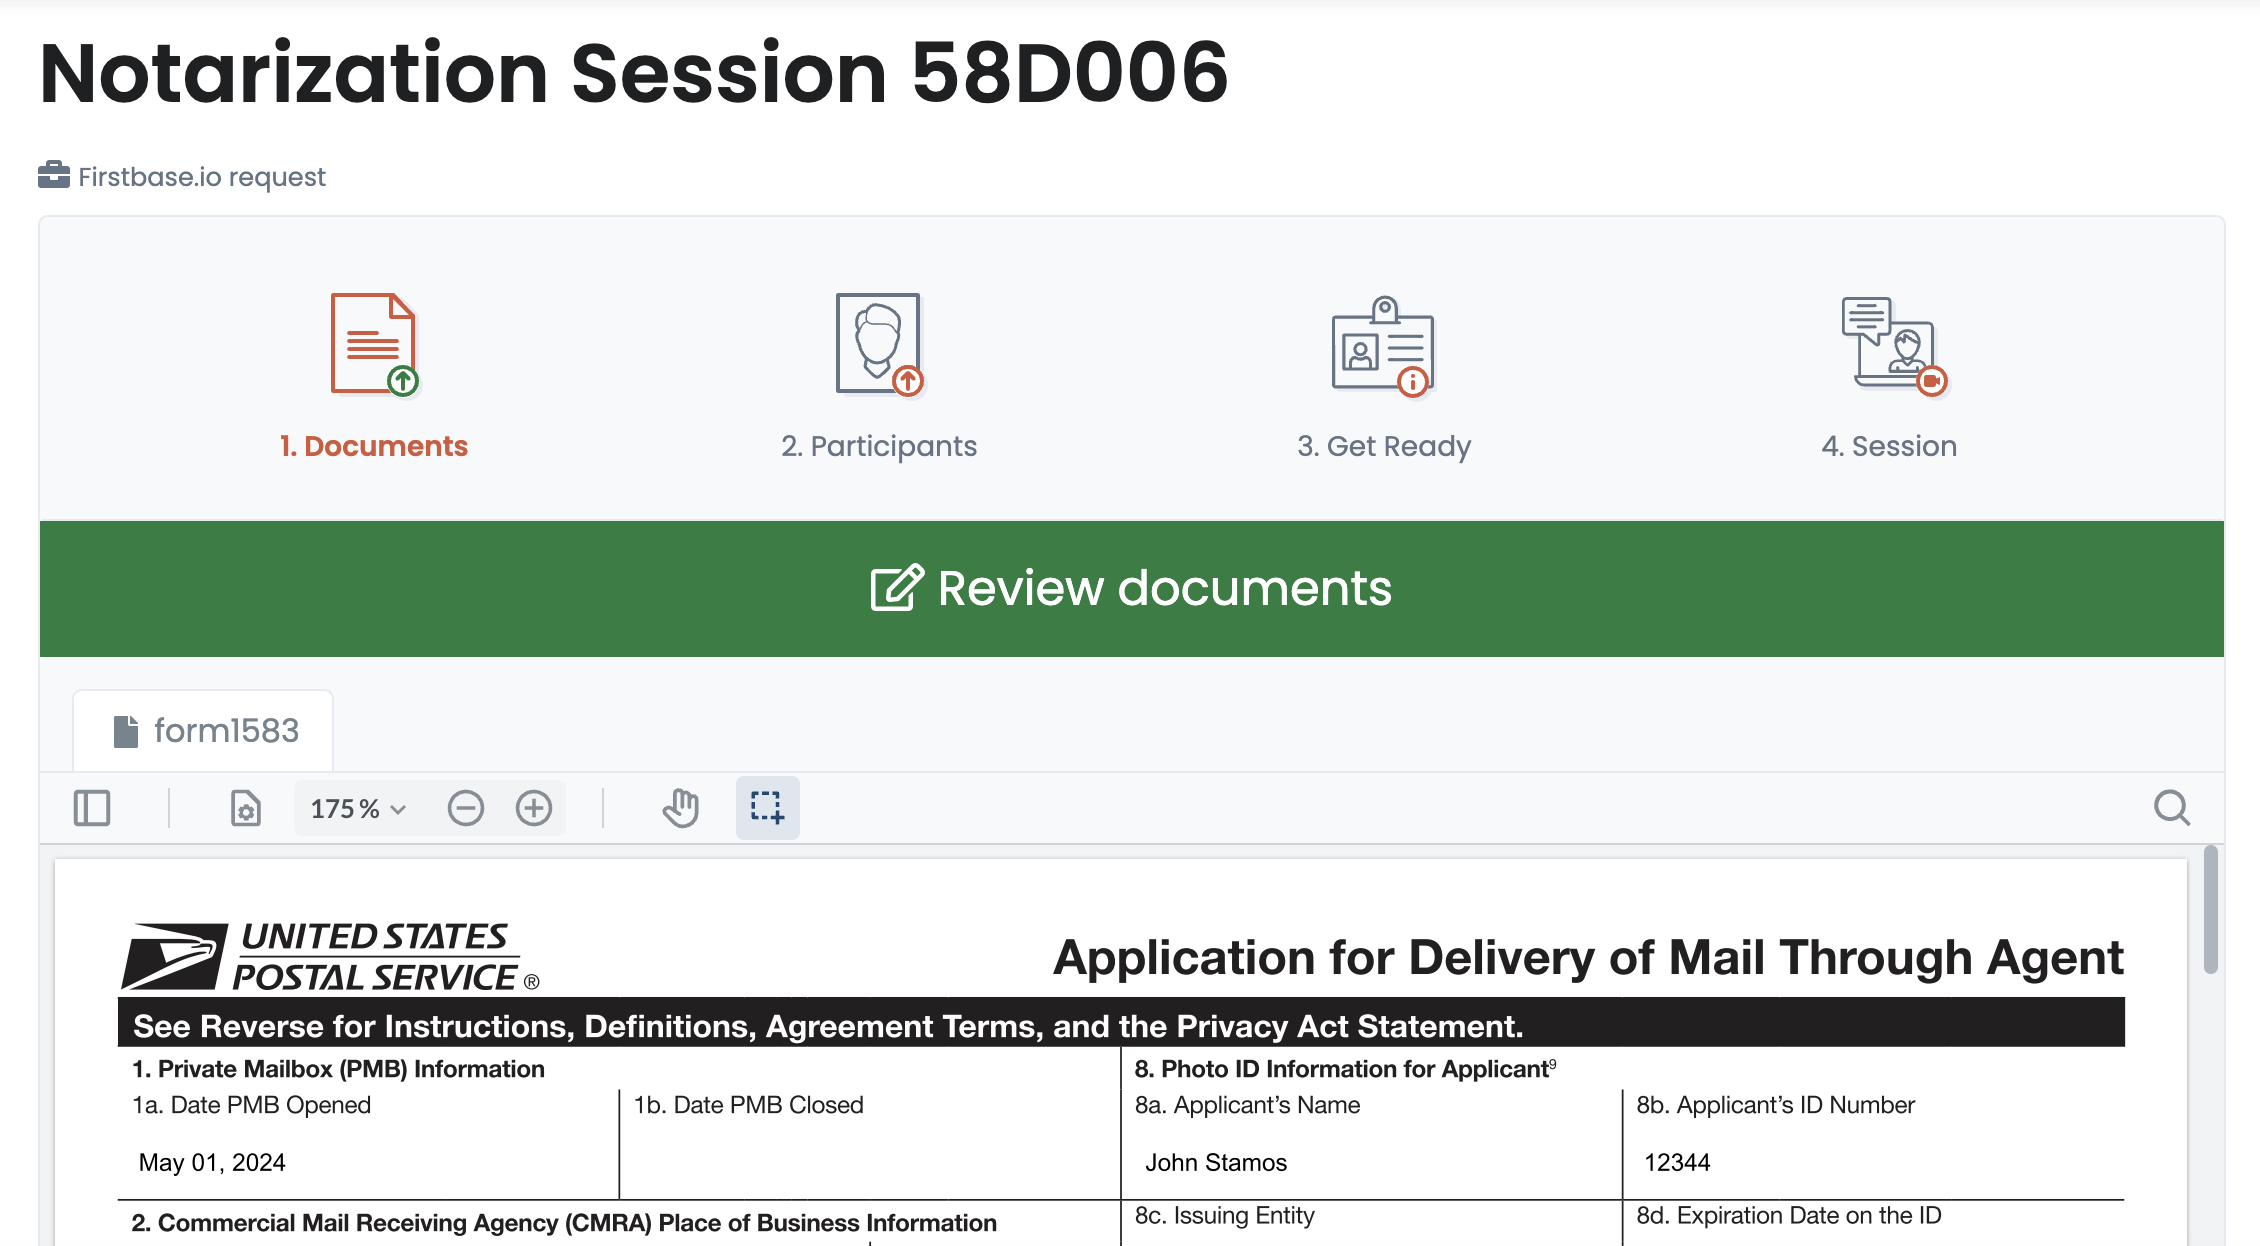The height and width of the screenshot is (1246, 2260).
Task: Click the John Stamos applicant name field
Action: point(1216,1162)
